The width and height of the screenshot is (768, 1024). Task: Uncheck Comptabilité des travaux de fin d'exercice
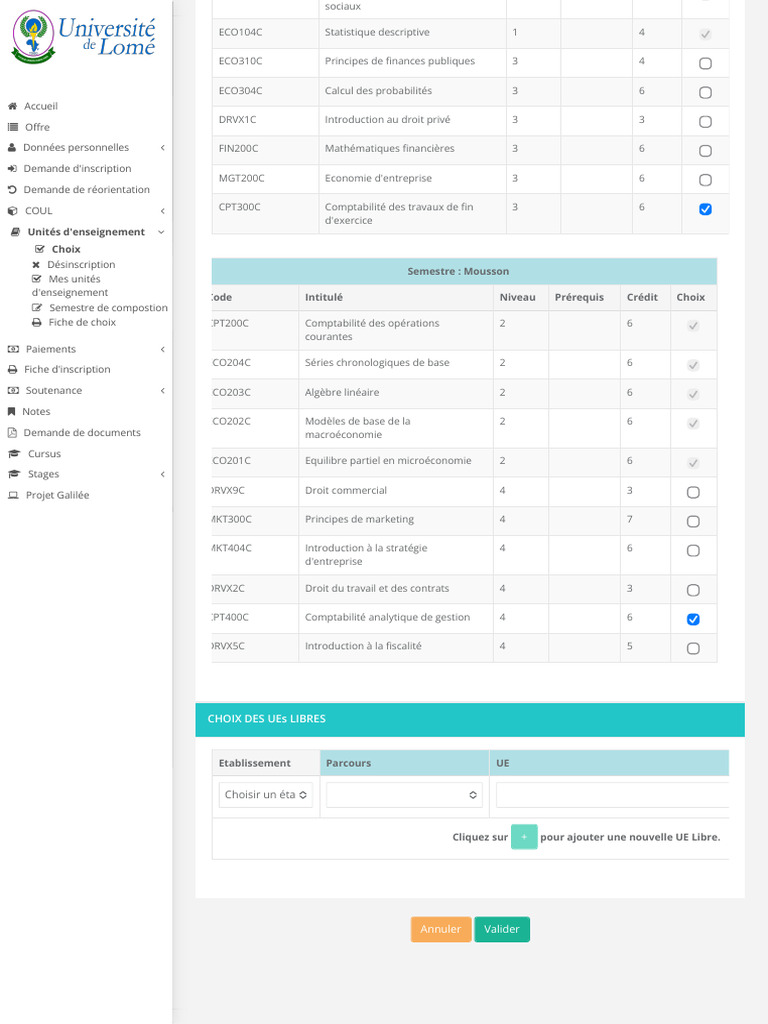tap(705, 209)
